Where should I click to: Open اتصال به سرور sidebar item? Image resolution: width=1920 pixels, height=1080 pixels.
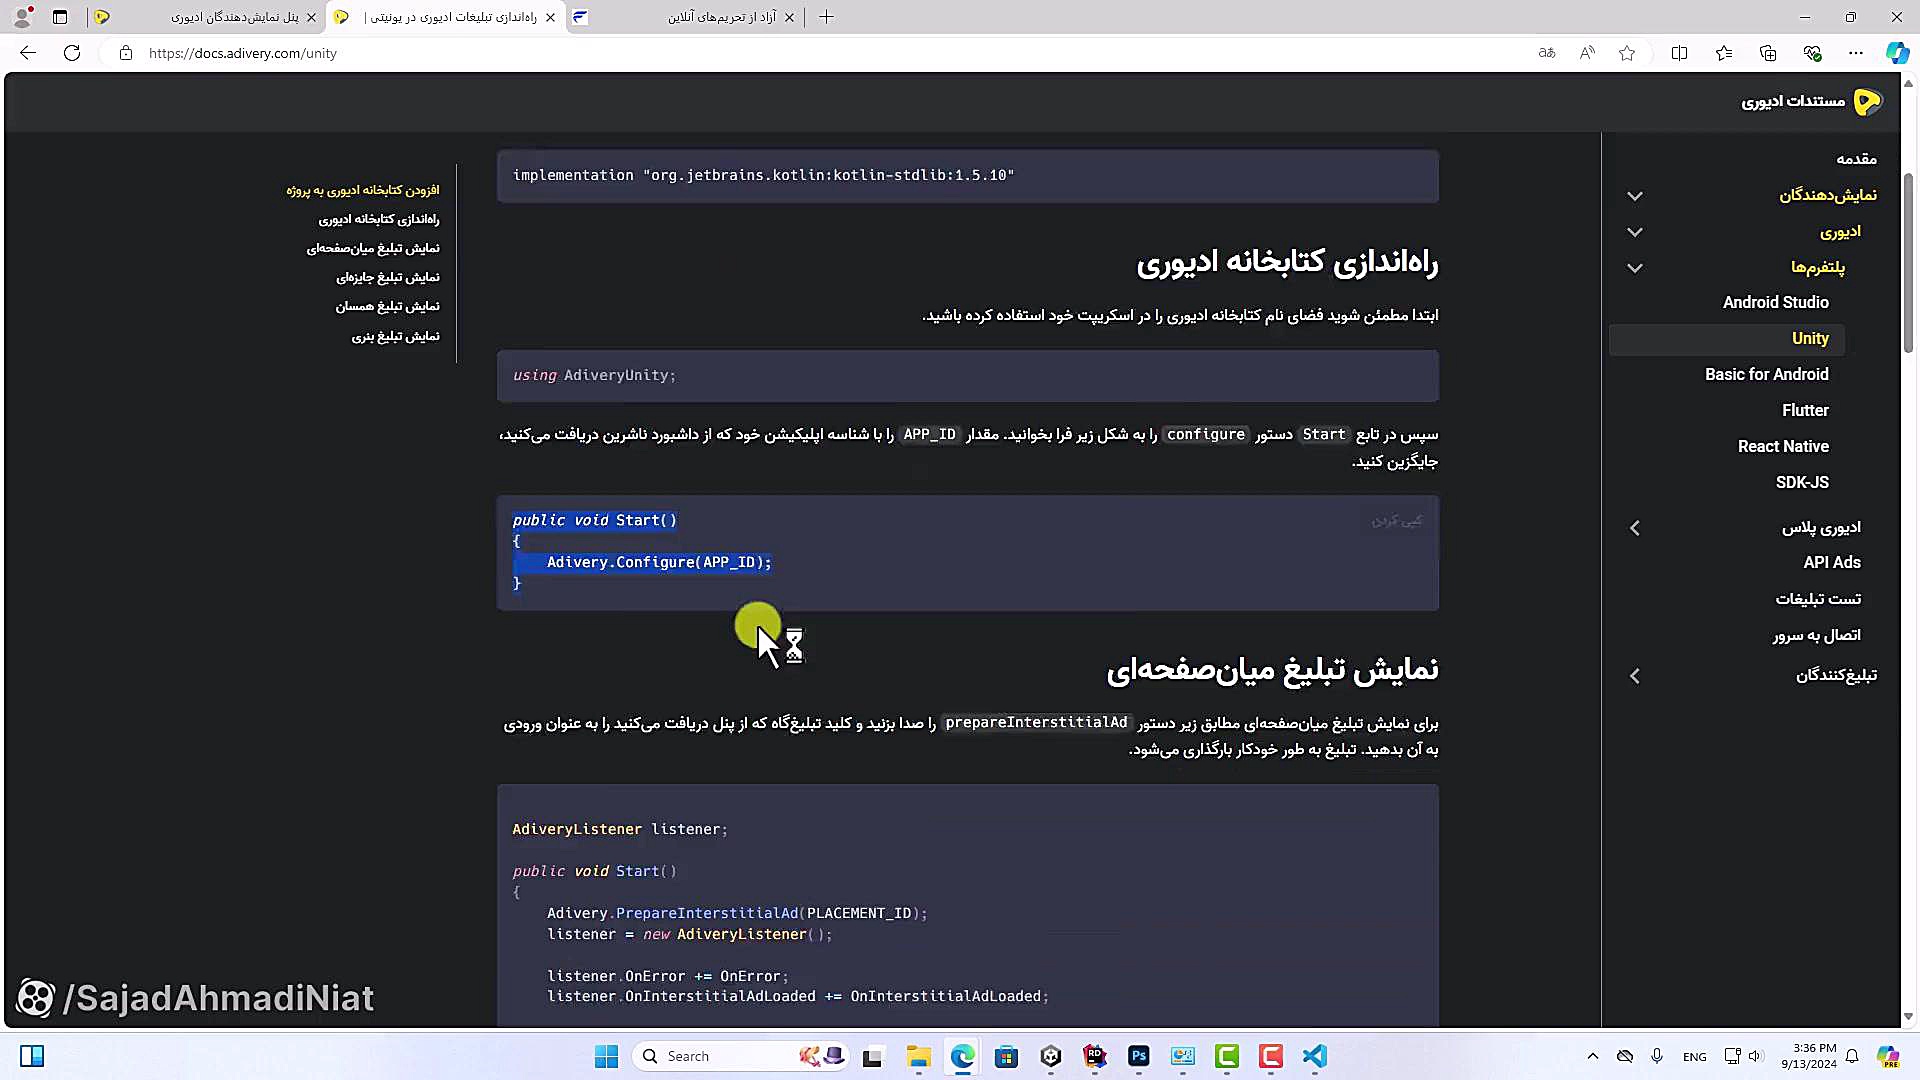click(1816, 635)
